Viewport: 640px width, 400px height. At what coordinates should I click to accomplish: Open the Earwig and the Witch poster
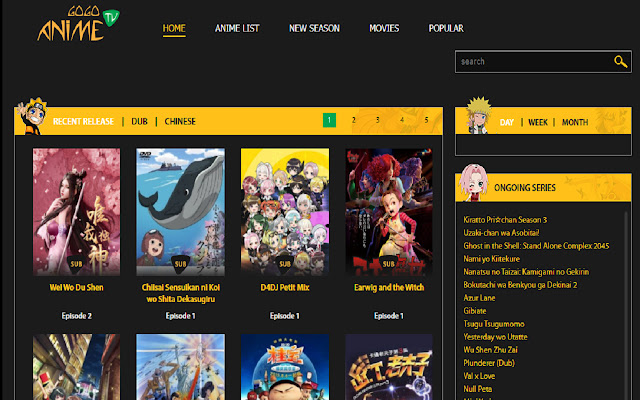tap(389, 212)
